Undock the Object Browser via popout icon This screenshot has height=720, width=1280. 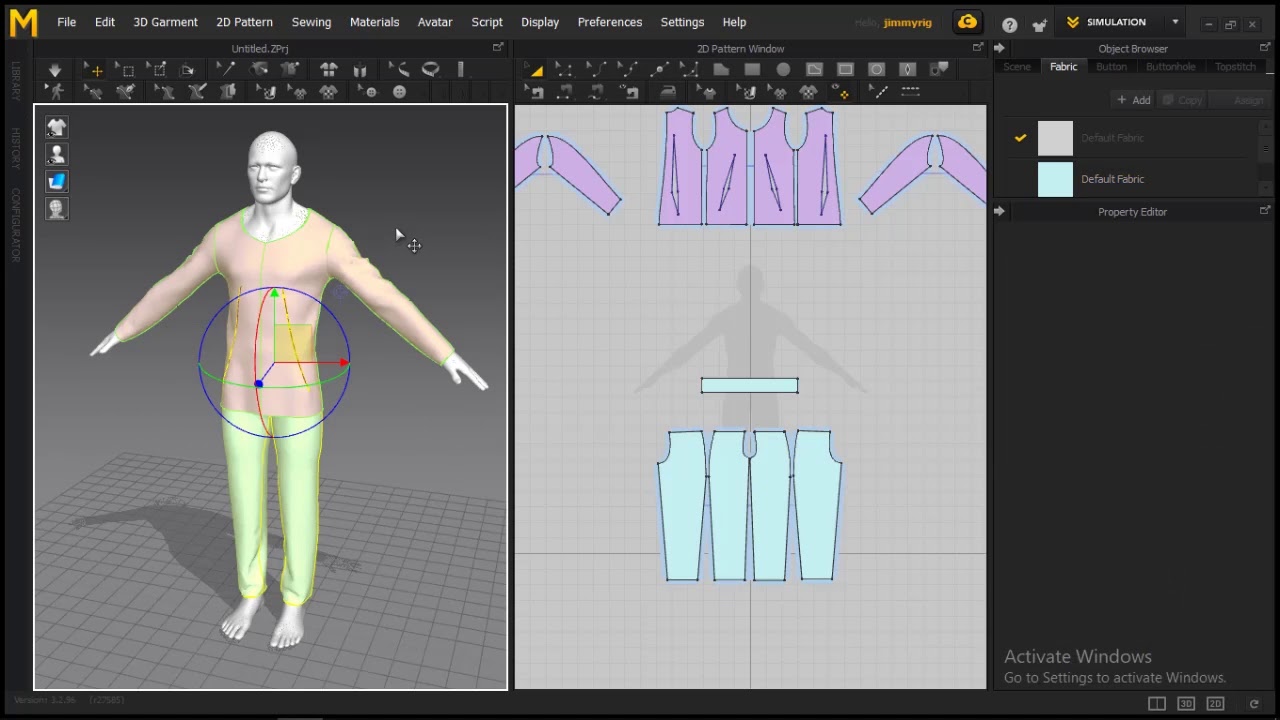(x=1265, y=47)
